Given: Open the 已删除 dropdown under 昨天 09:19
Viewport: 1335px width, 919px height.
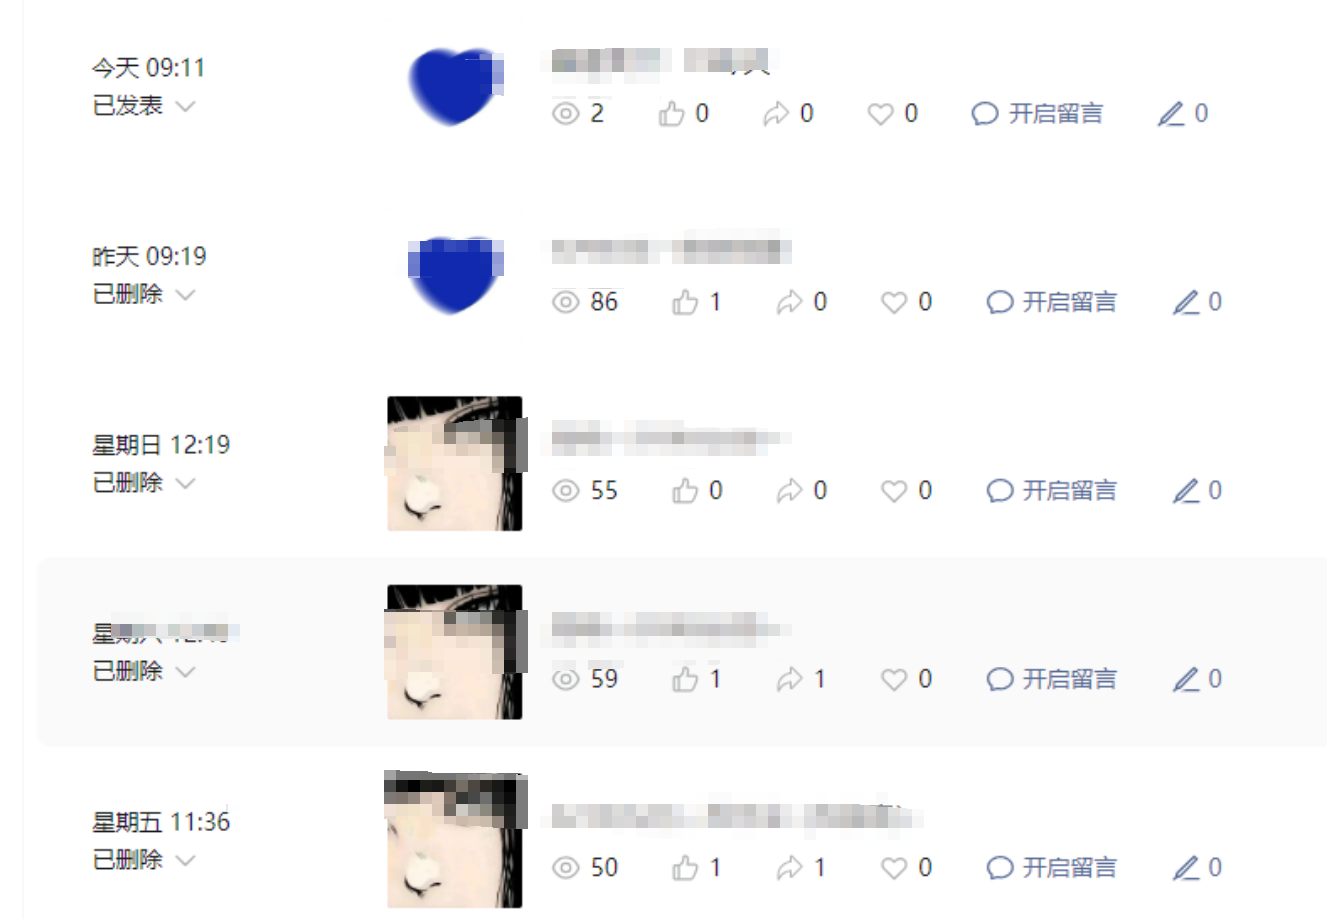Looking at the screenshot, I should (144, 294).
